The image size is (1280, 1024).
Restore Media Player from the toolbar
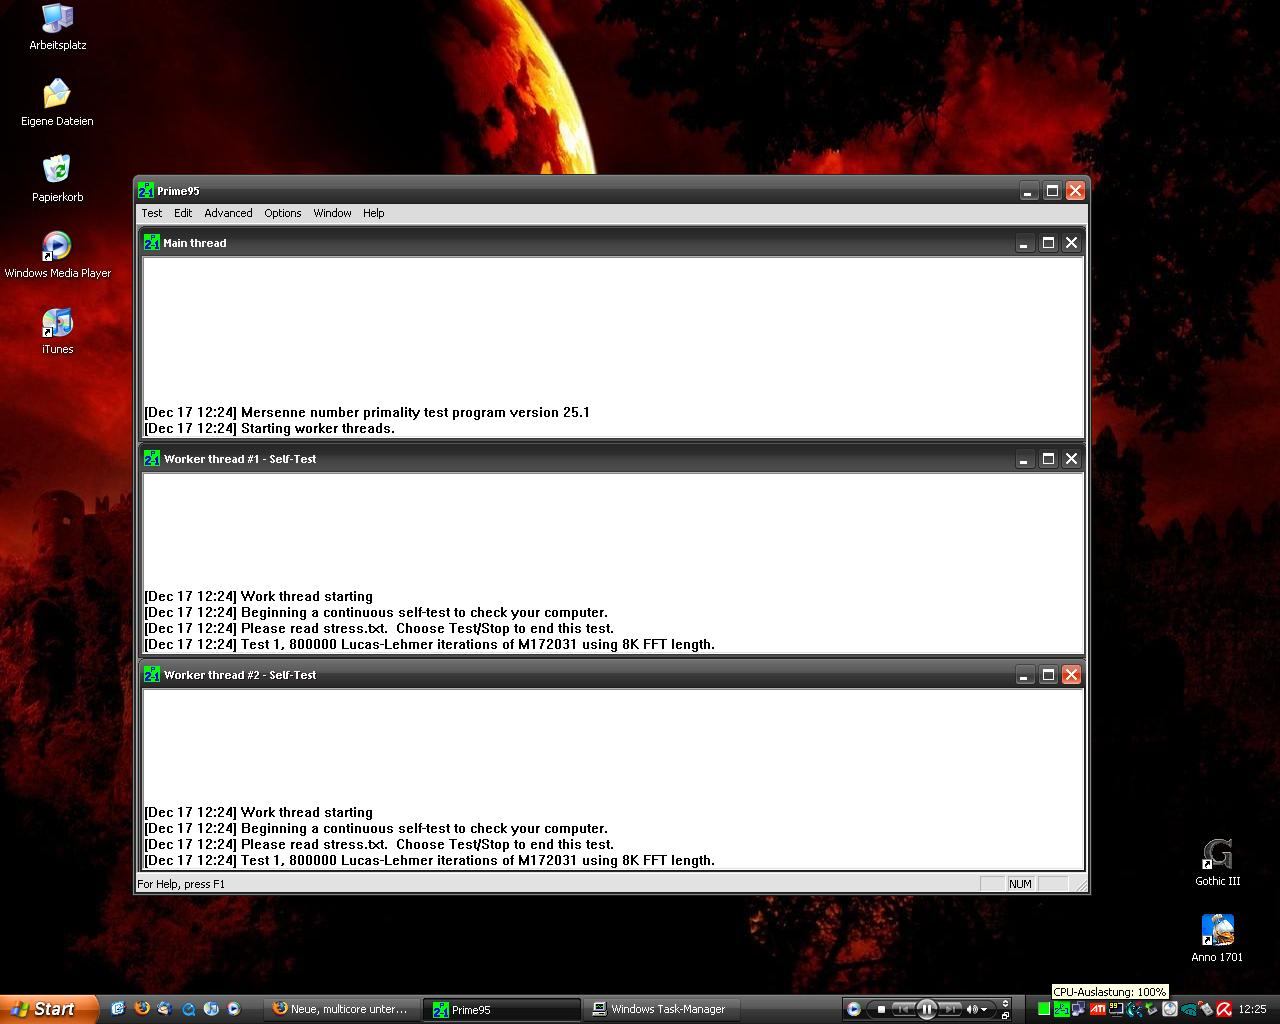click(1005, 1015)
